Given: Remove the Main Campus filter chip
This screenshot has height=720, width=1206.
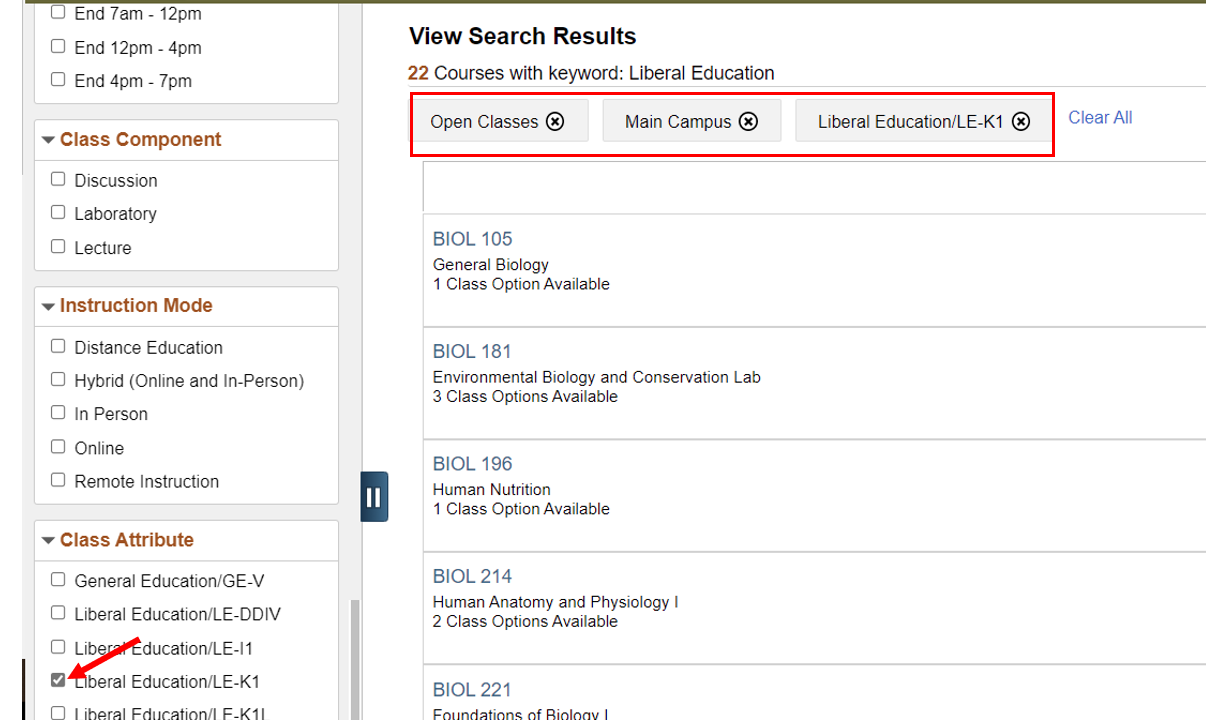Looking at the screenshot, I should (x=748, y=121).
